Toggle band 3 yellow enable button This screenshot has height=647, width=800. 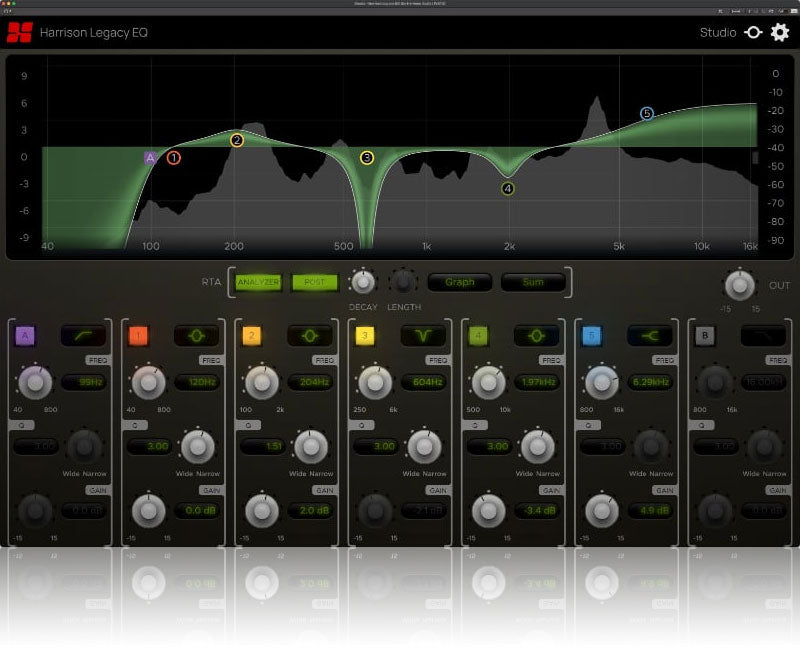coord(365,336)
